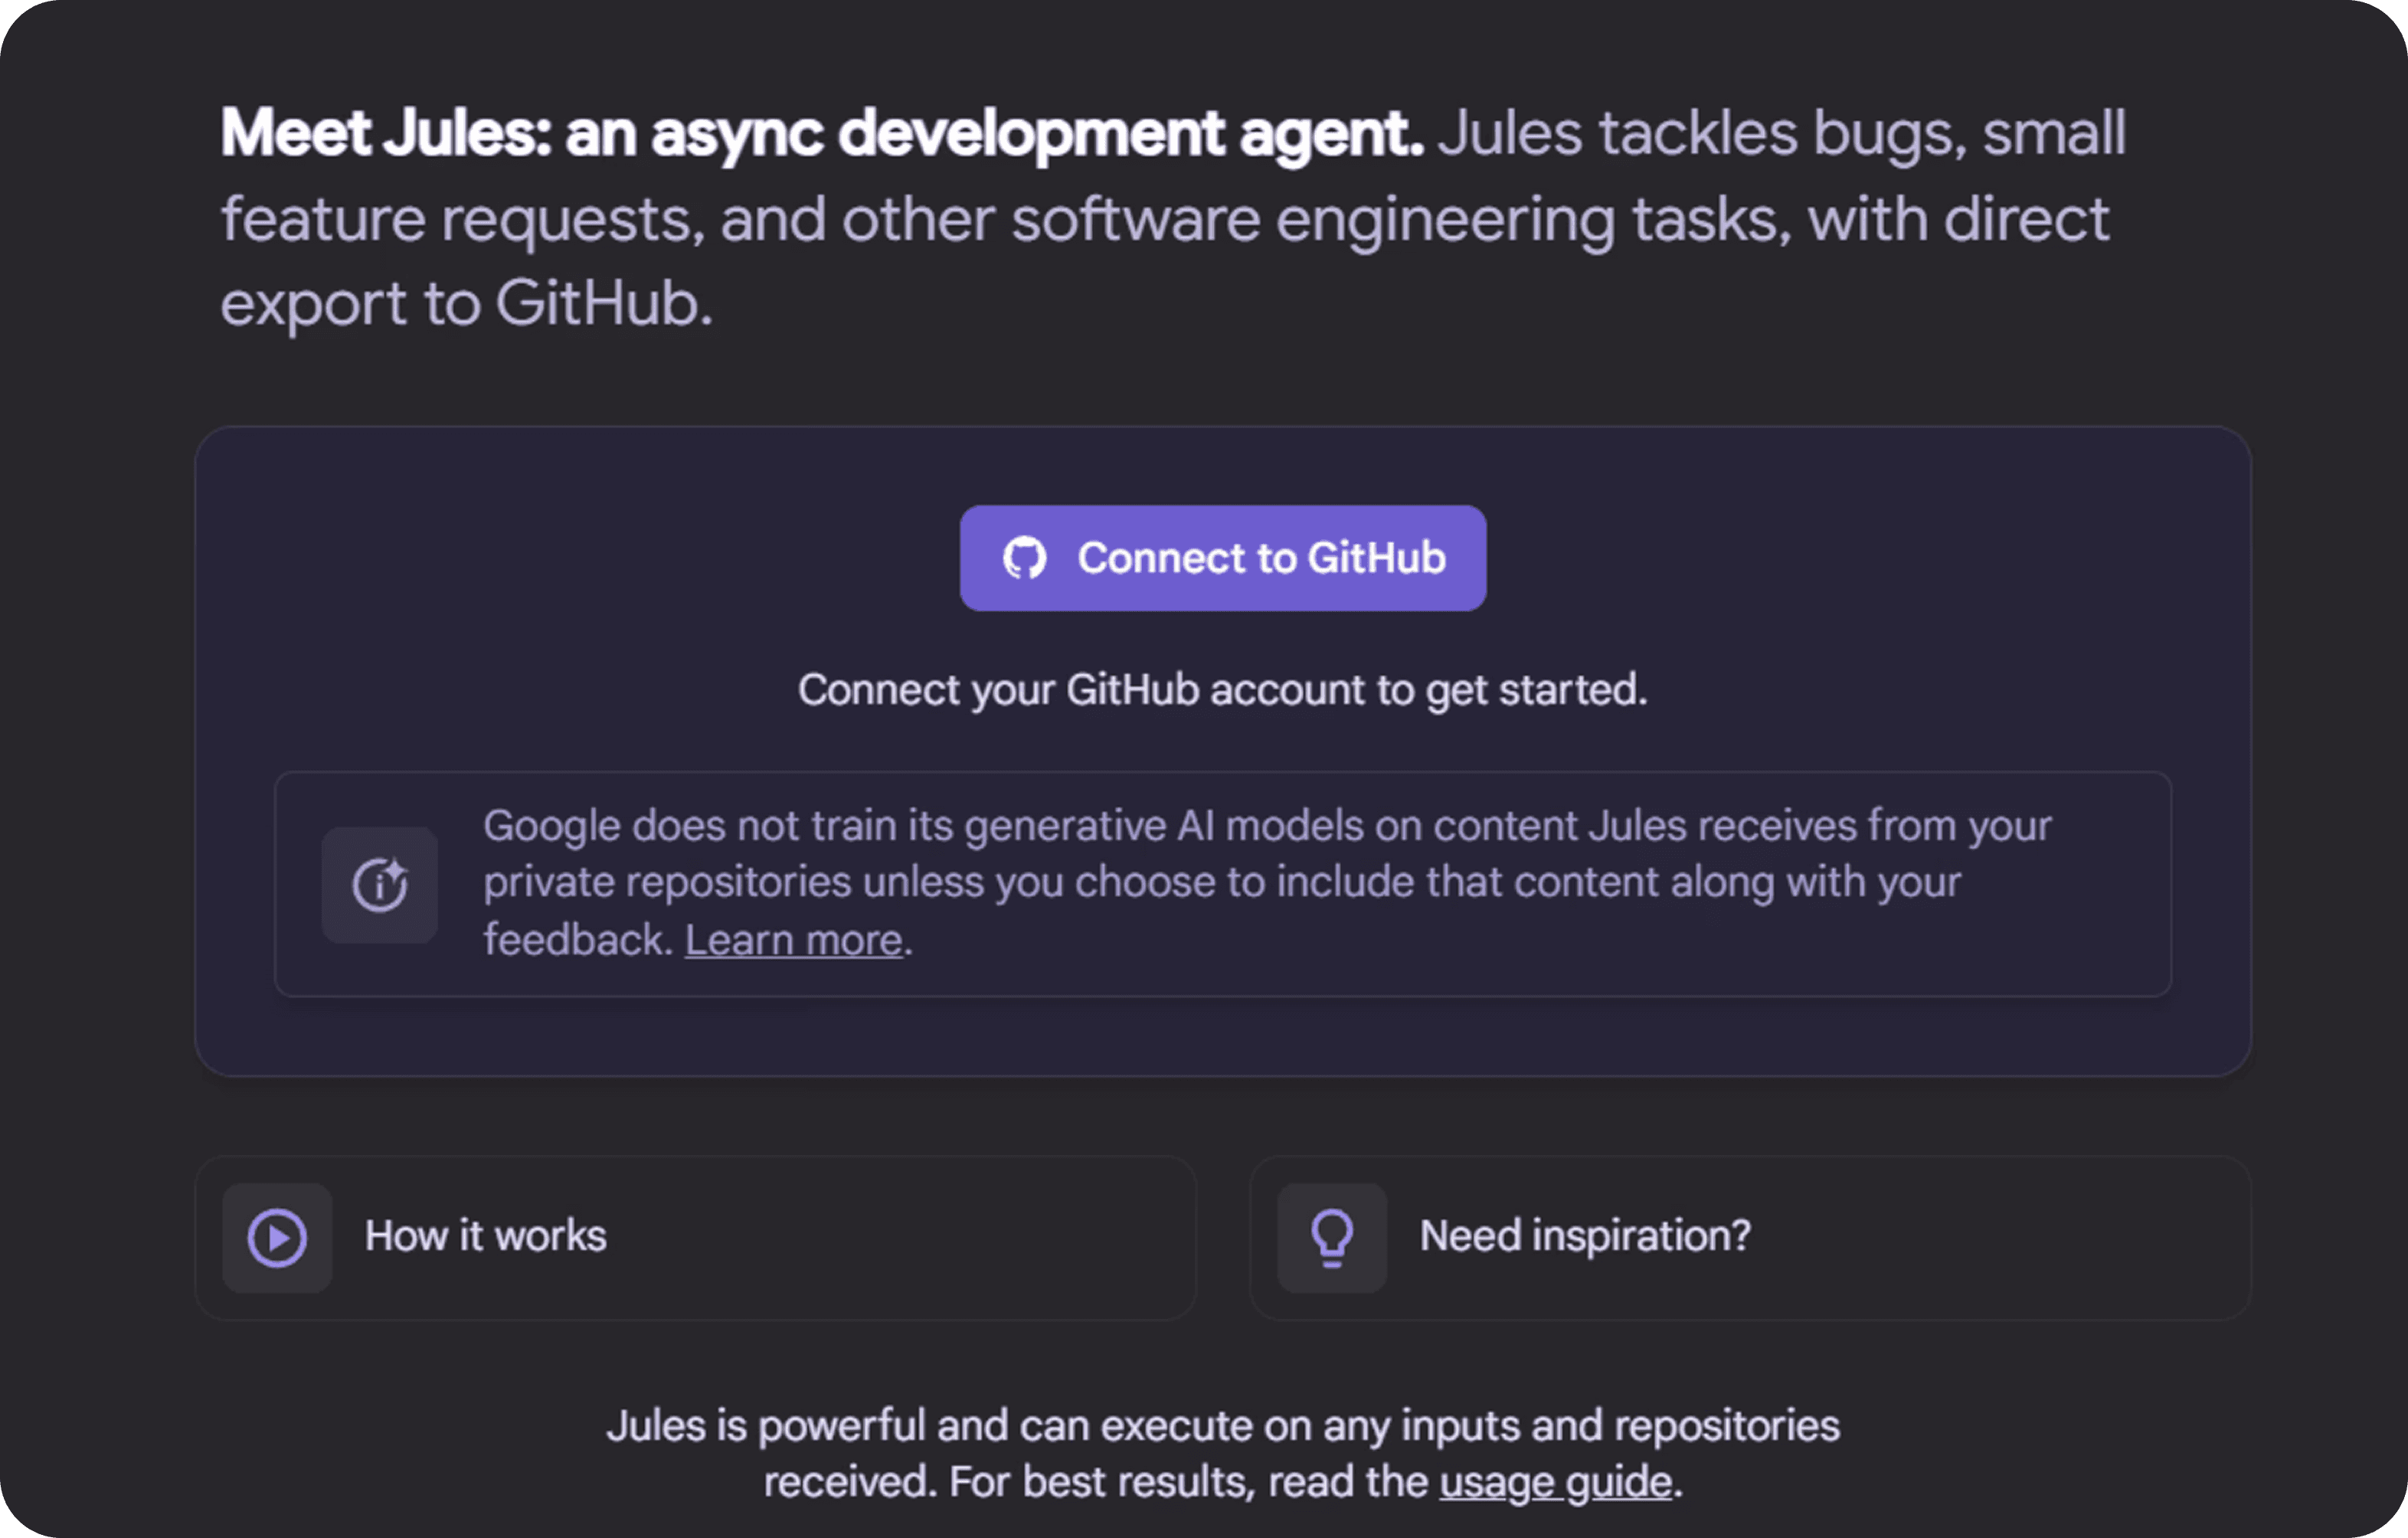Follow the usage guide link
The image size is (2408, 1538).
click(1555, 1482)
